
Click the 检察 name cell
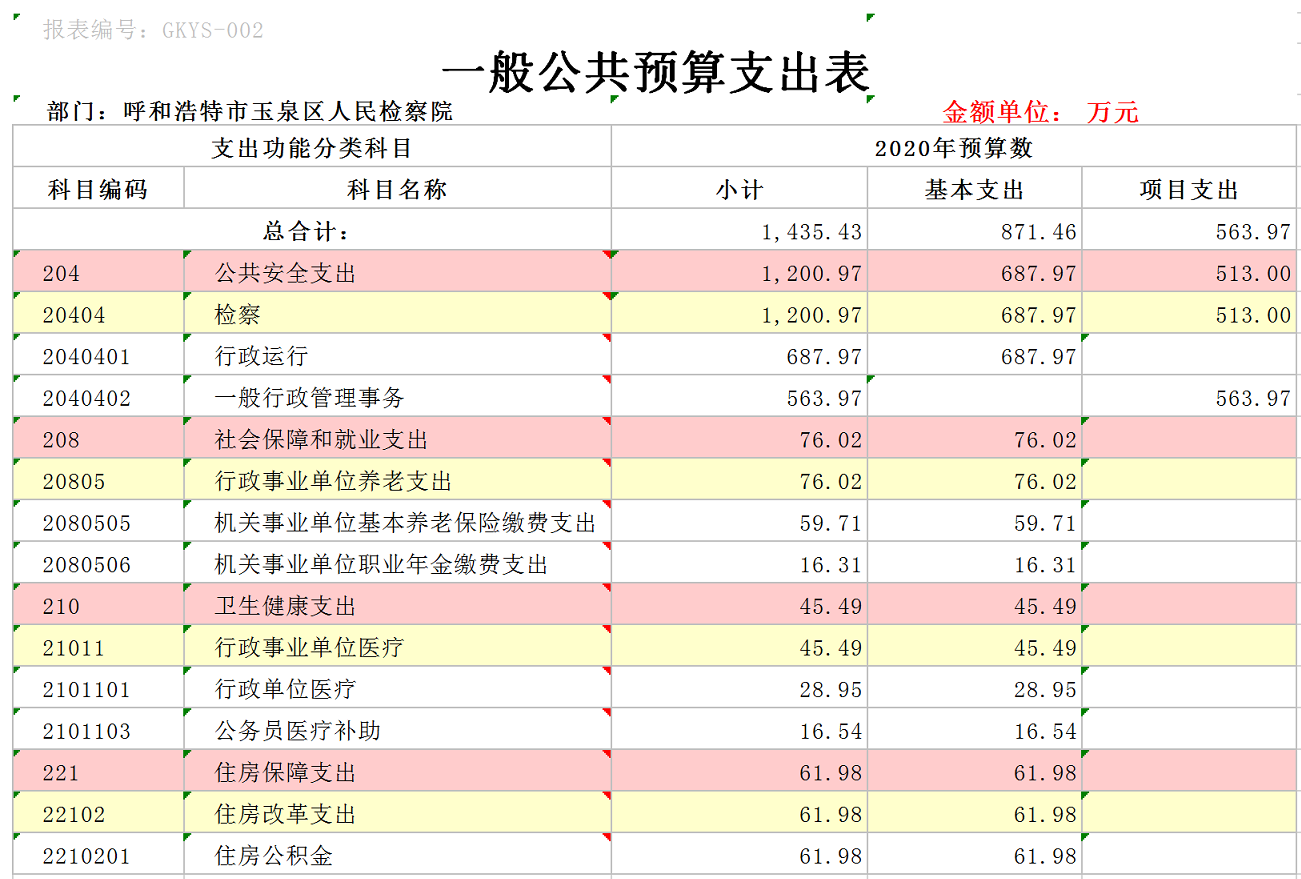[398, 314]
